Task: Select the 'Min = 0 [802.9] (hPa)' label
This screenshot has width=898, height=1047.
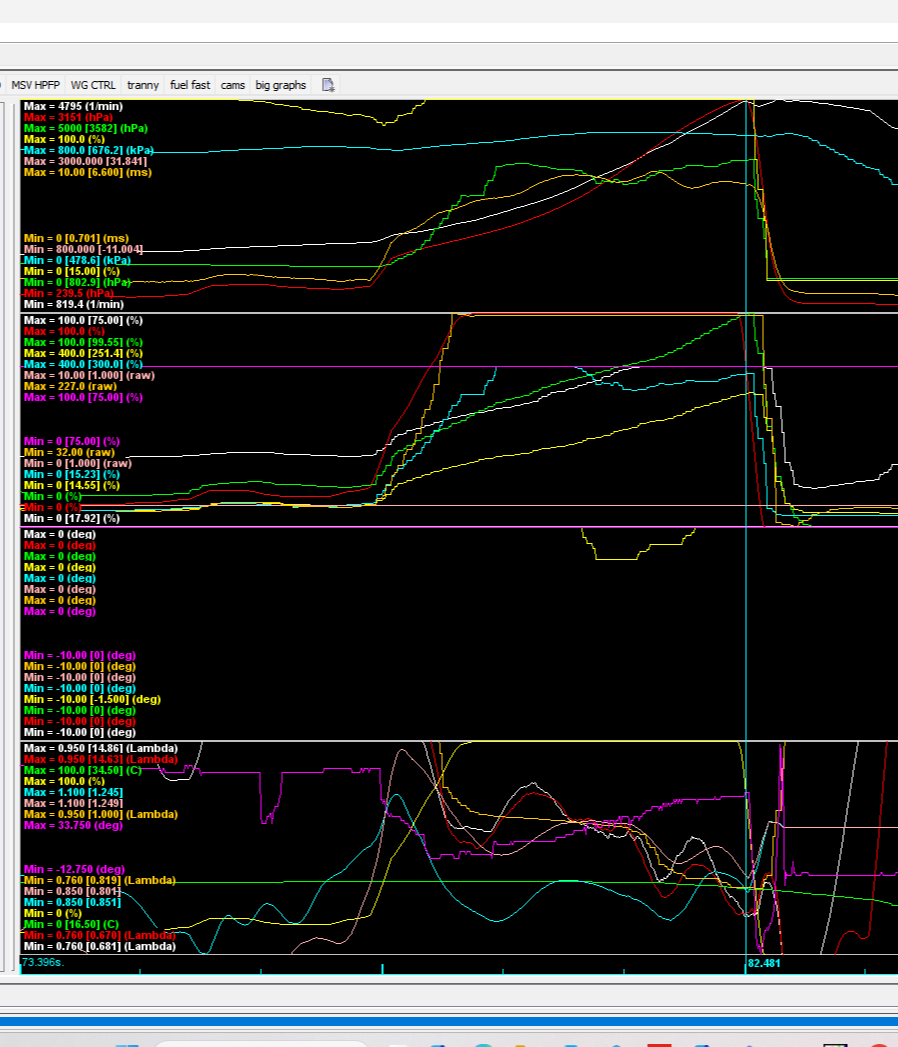Action: (77, 282)
